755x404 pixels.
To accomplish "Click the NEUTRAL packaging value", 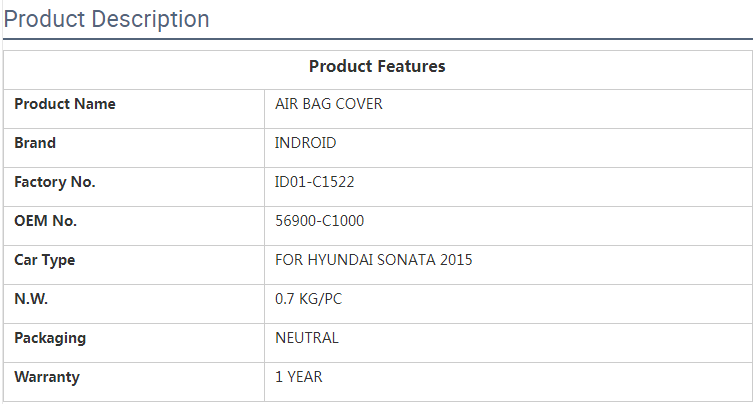I will point(307,338).
